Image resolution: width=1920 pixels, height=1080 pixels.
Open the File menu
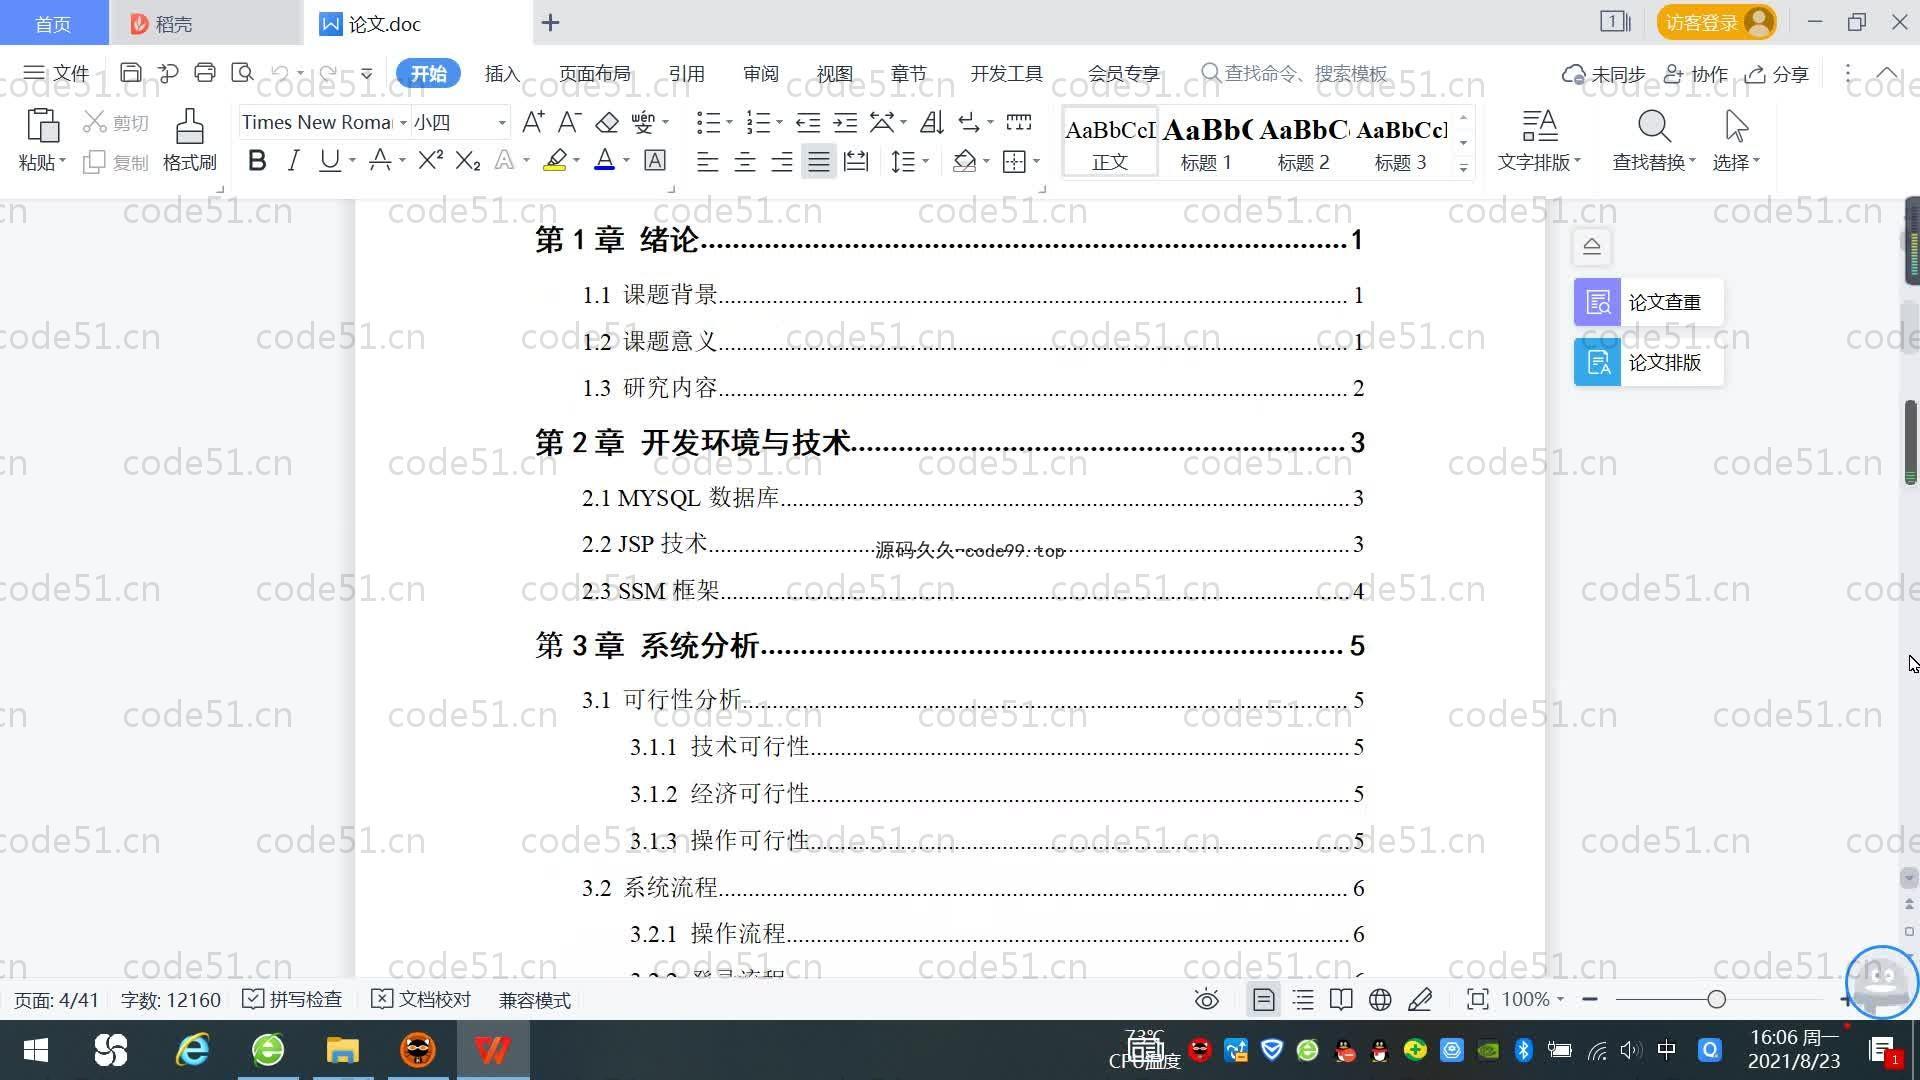click(57, 73)
